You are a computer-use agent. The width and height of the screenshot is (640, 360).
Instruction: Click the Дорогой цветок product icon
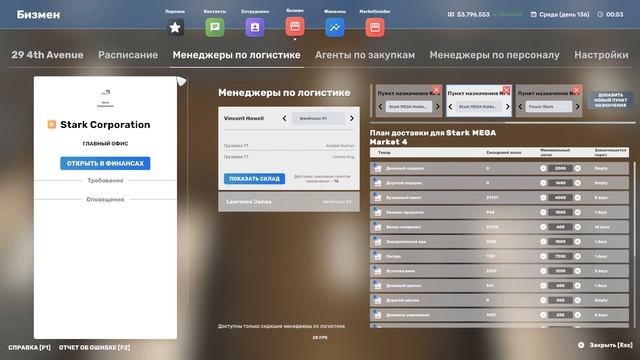click(378, 300)
